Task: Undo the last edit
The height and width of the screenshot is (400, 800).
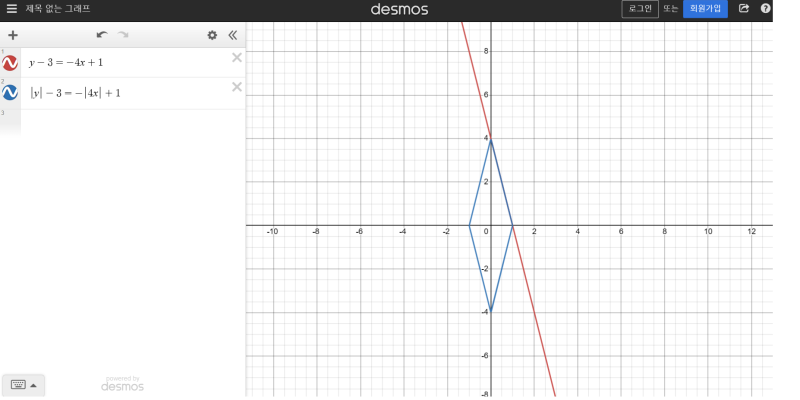Action: click(x=102, y=35)
